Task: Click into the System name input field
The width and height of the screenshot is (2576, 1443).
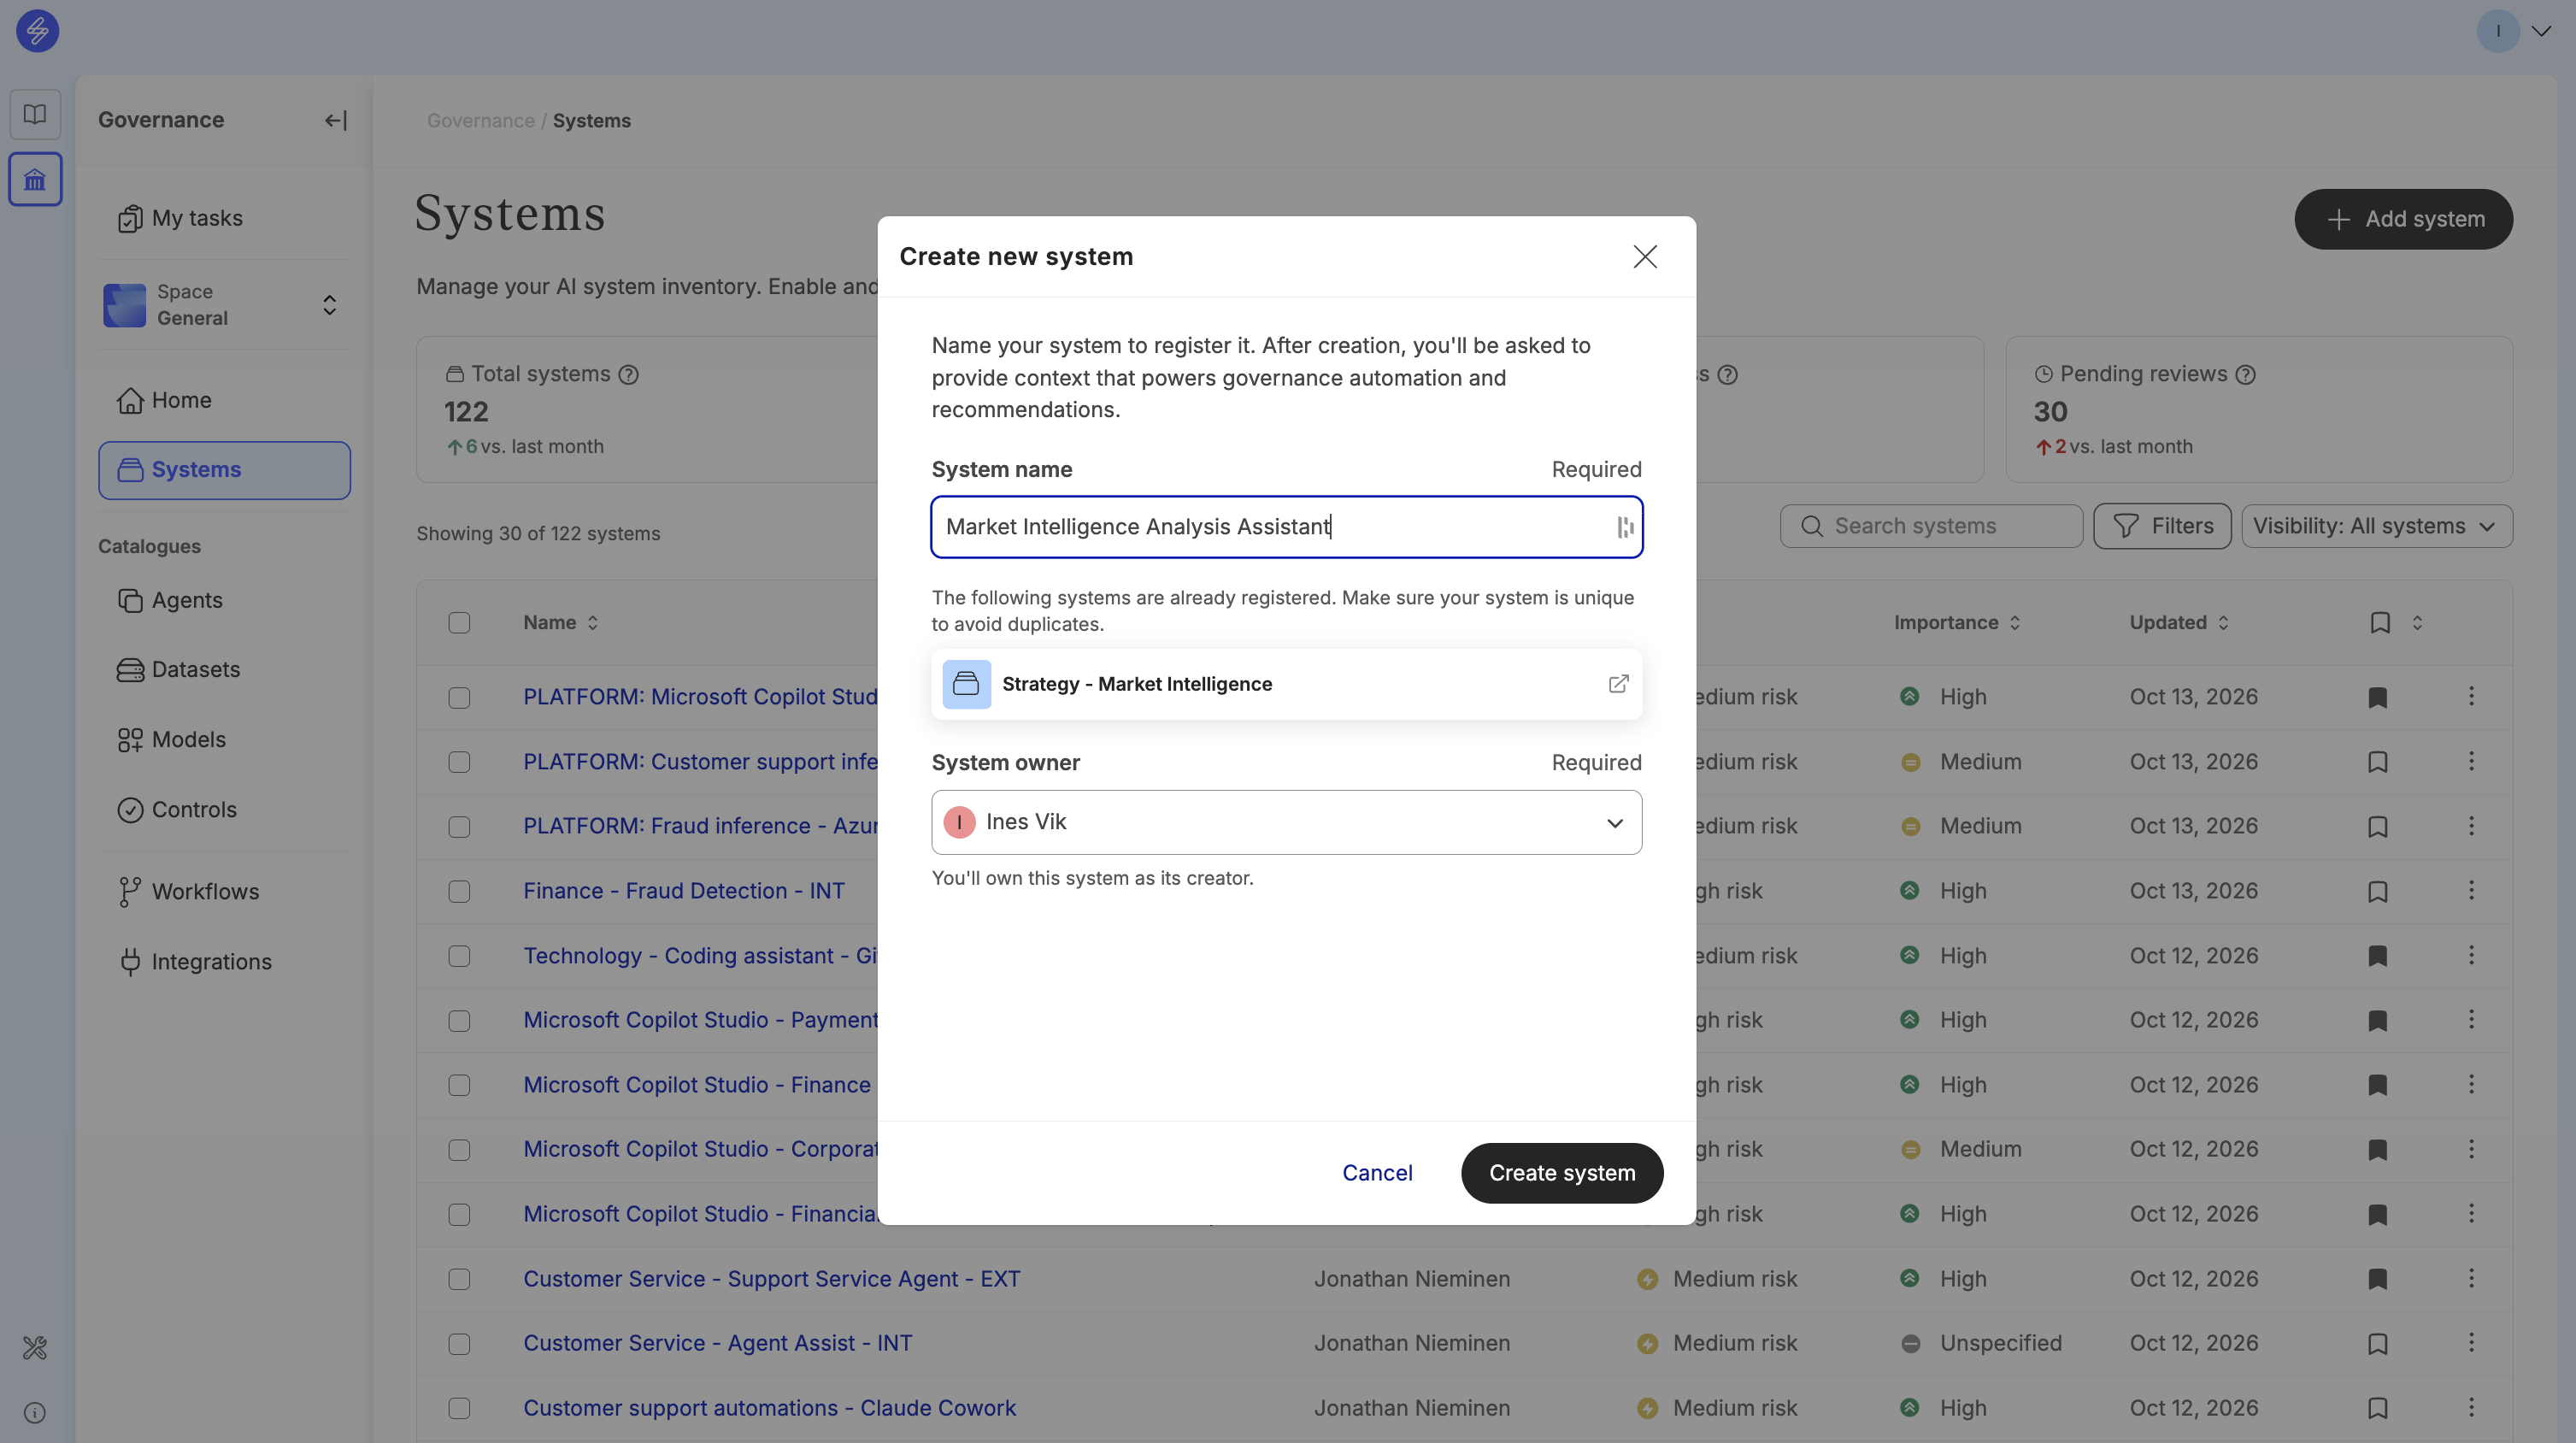Action: tap(1286, 527)
